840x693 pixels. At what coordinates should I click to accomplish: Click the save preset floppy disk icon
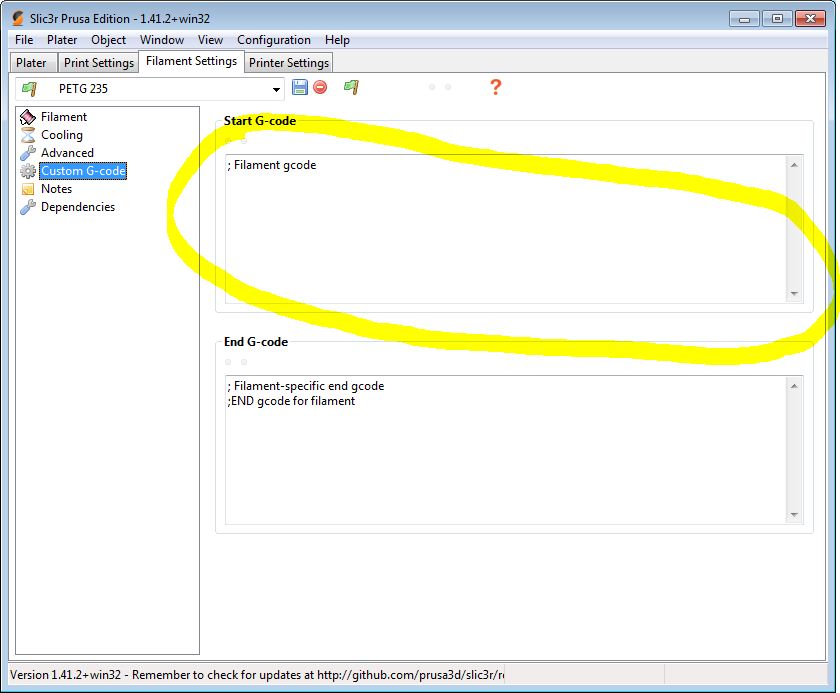300,88
